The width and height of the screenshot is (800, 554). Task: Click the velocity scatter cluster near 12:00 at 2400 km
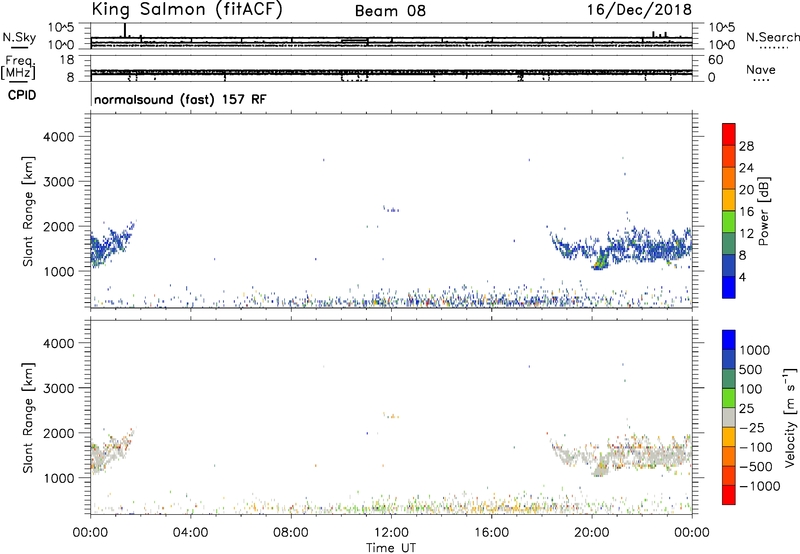391,416
